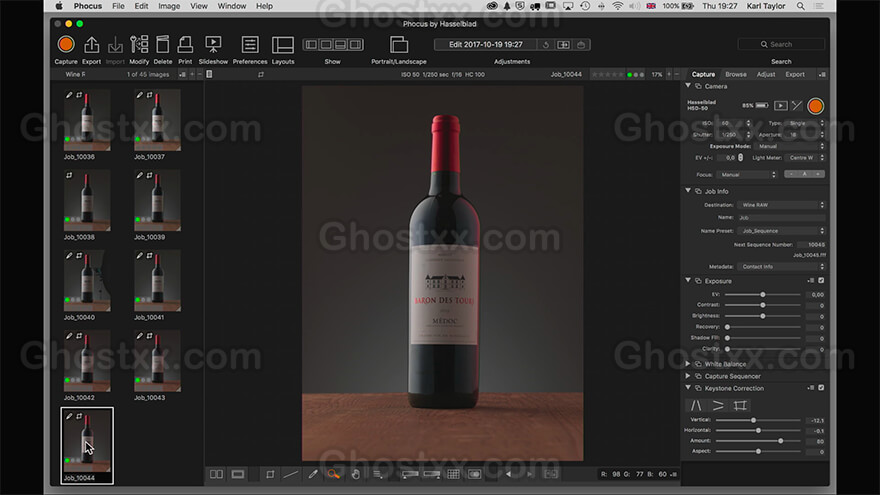The image size is (880, 495).
Task: Click the toolbar Search field
Action: tap(781, 44)
